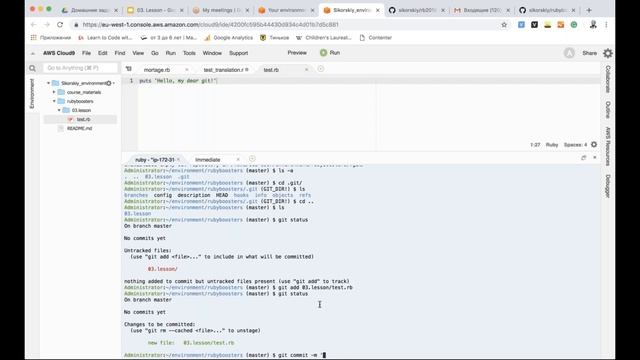
Task: Close the Immediate terminal tab
Action: [x=238, y=160]
